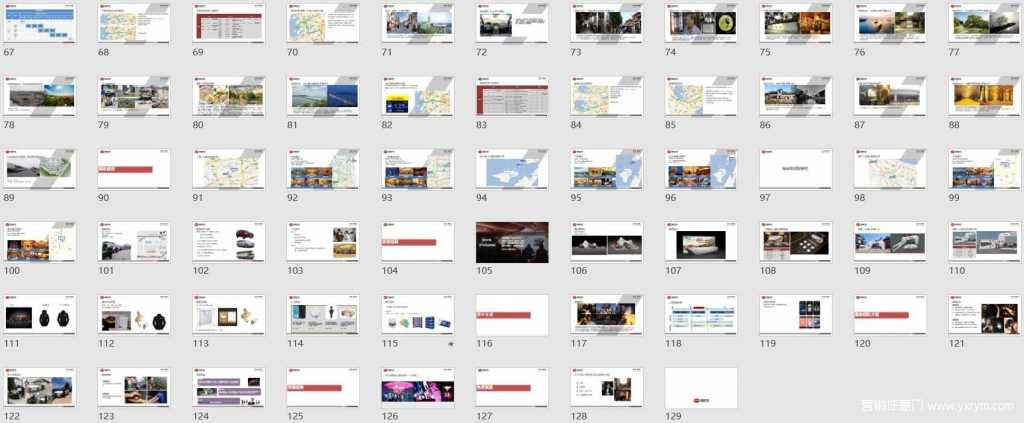Viewport: 1024px width, 423px height.
Task: Pick slide 72 car interior thumbnail
Action: tap(512, 21)
